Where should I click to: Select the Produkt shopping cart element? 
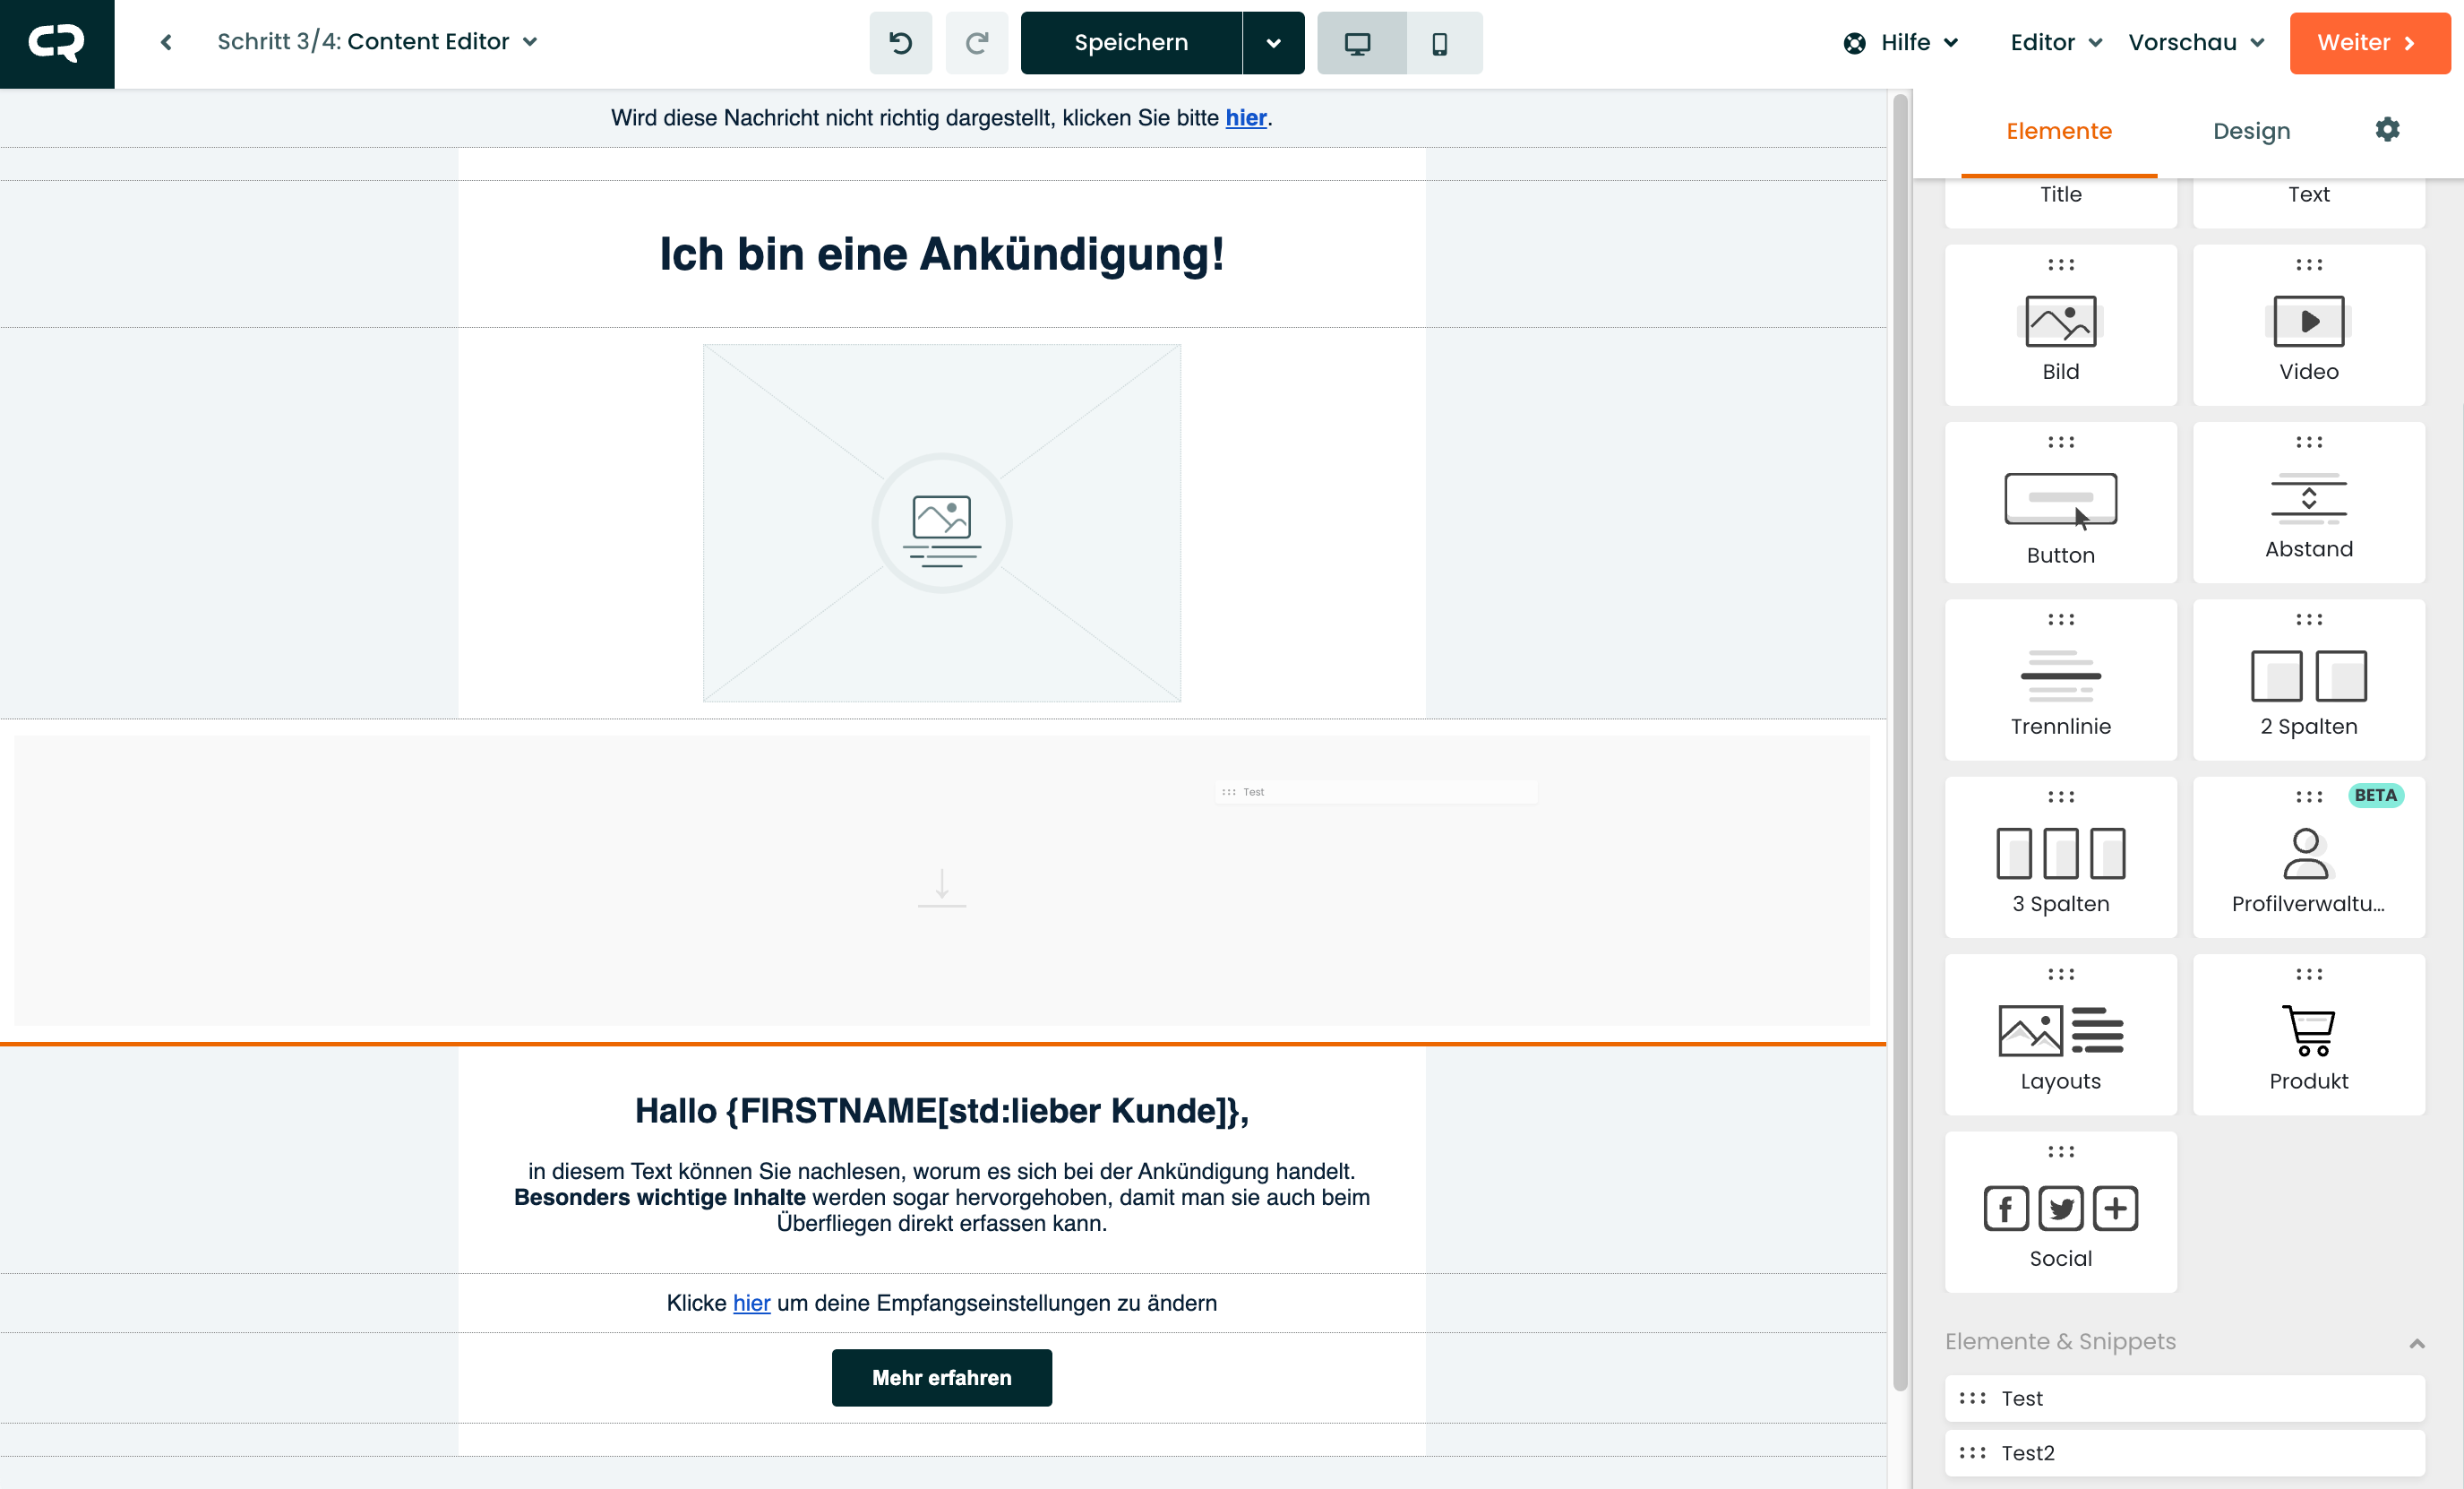2308,1034
